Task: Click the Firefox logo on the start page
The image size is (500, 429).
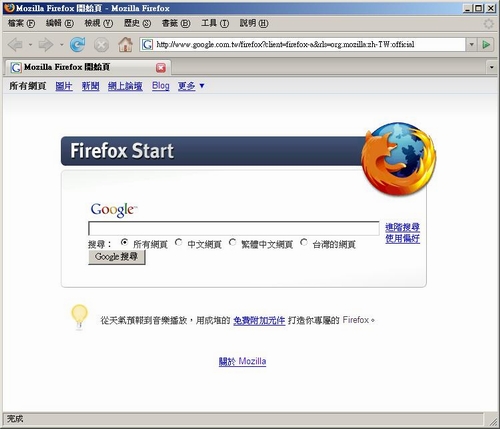Action: tap(399, 158)
